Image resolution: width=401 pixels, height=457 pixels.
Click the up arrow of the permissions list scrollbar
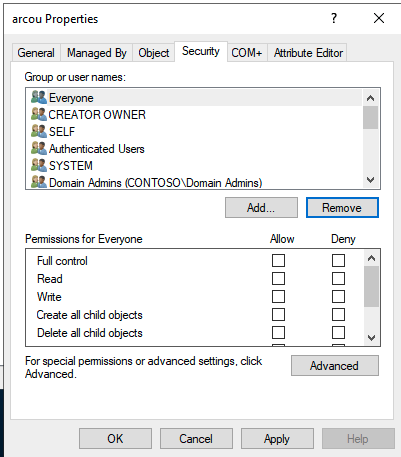tap(371, 258)
